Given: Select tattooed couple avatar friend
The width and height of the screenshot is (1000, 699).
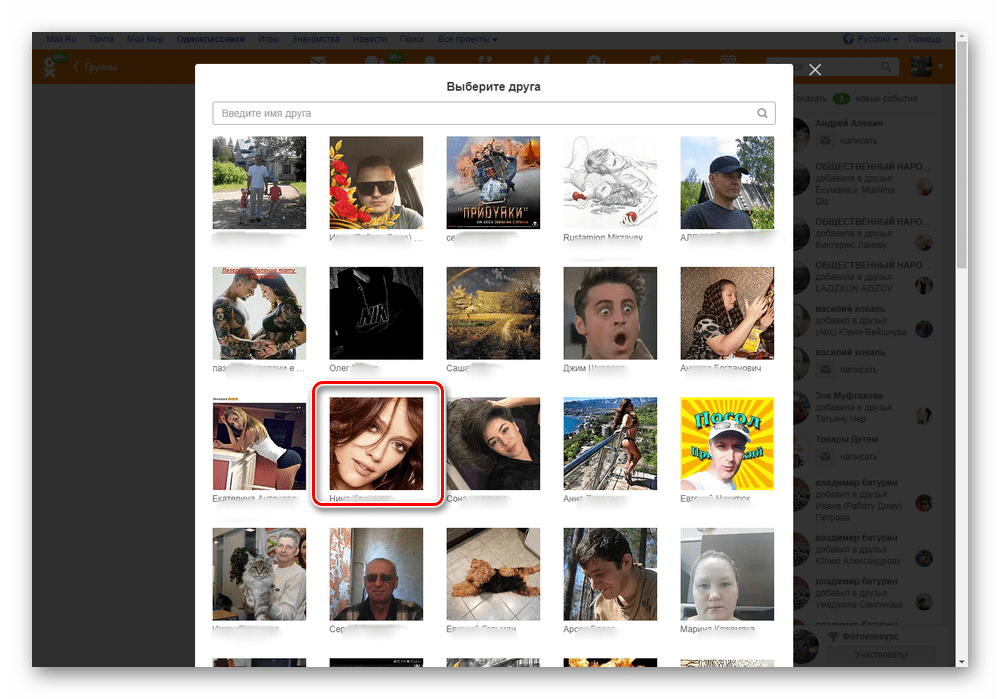Looking at the screenshot, I should tap(259, 313).
